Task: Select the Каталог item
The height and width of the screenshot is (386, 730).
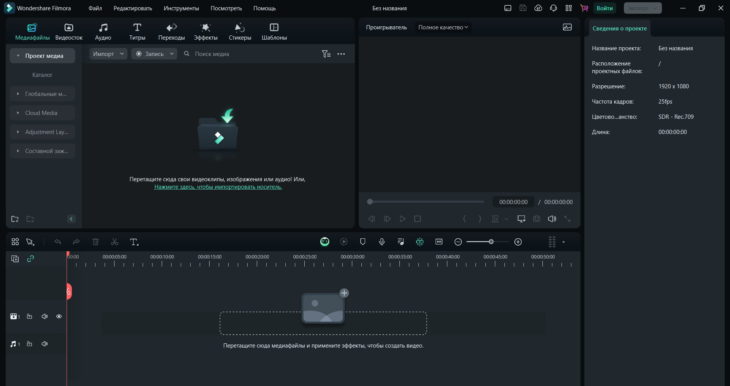Action: (42, 75)
